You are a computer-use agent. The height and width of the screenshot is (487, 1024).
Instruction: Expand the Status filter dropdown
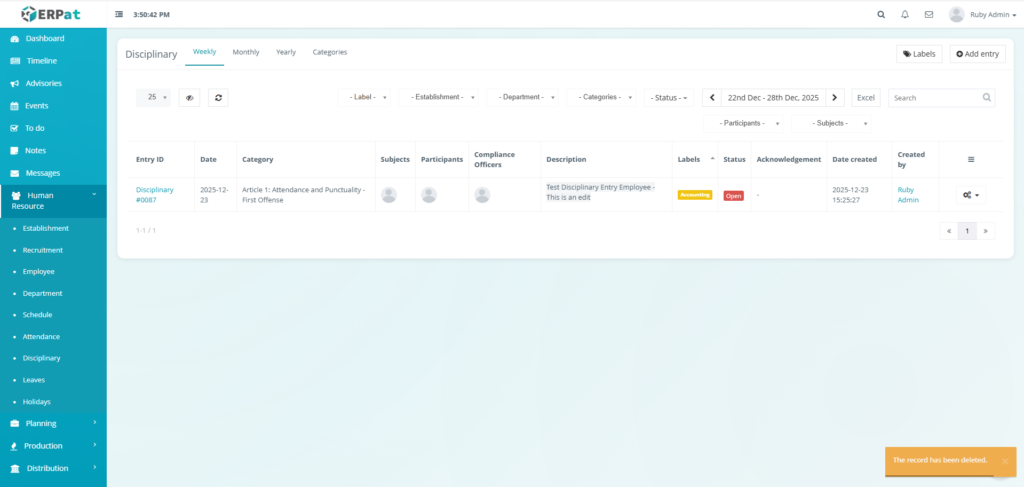click(668, 97)
